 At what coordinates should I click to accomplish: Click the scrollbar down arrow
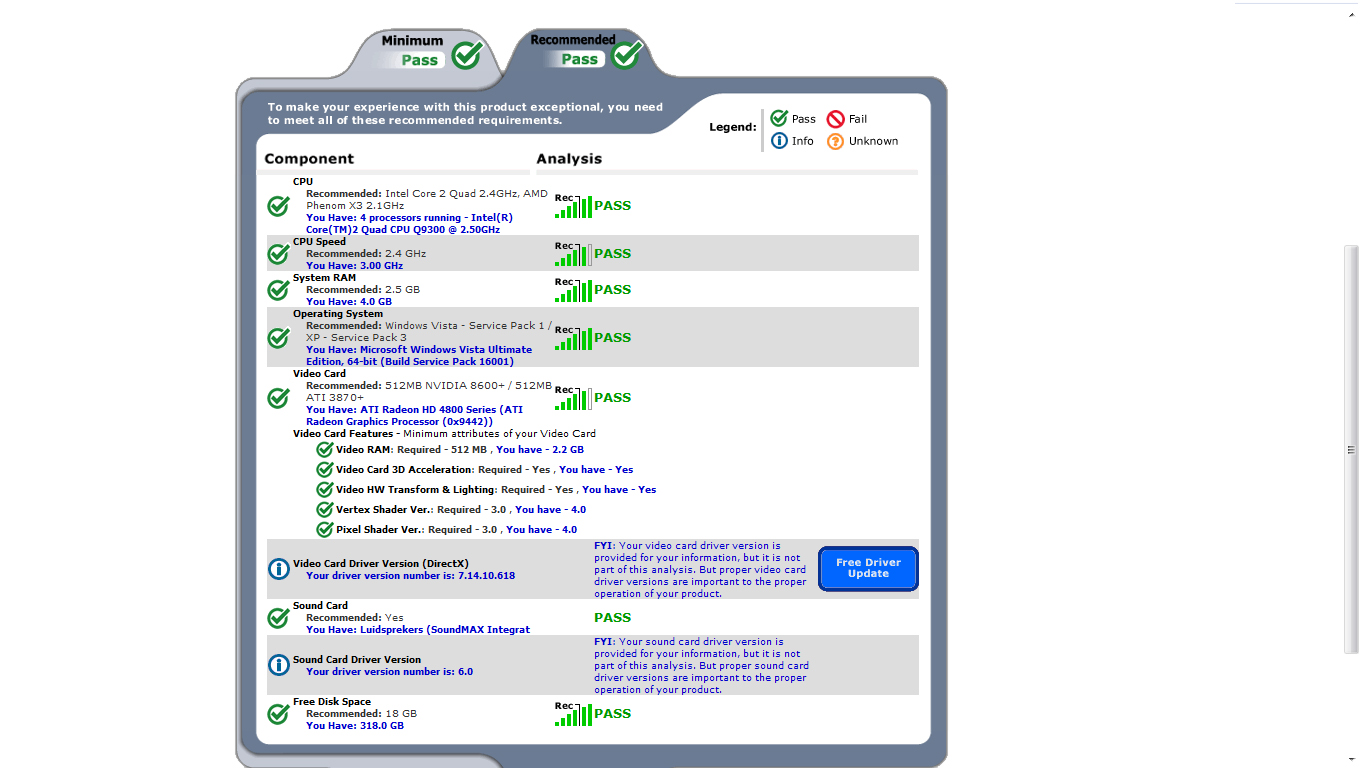click(x=1352, y=760)
